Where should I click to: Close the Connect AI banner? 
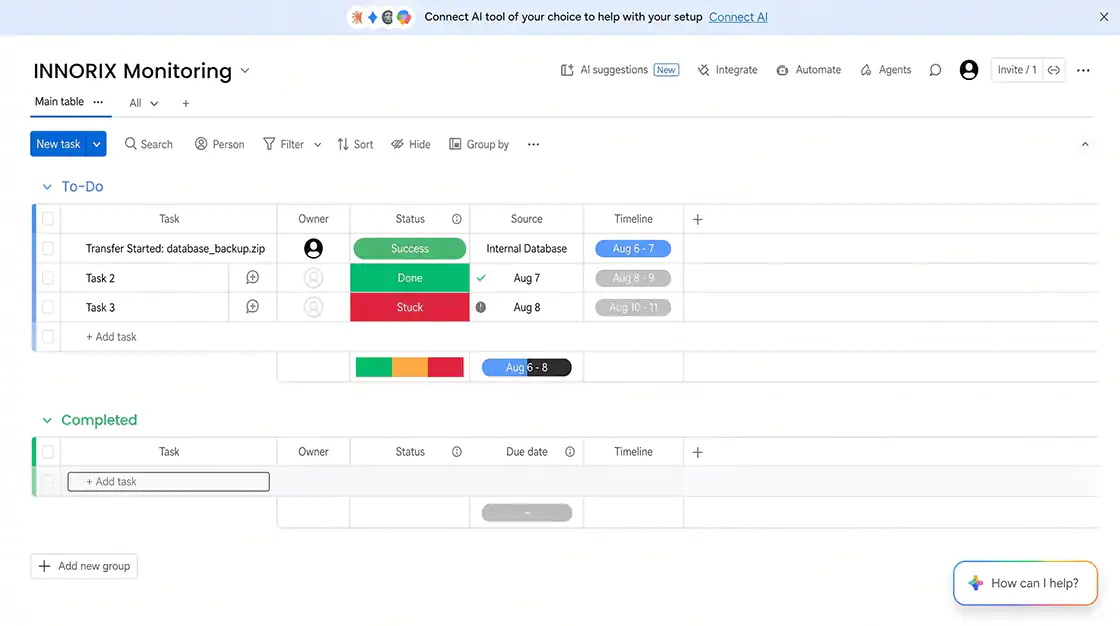(1104, 17)
